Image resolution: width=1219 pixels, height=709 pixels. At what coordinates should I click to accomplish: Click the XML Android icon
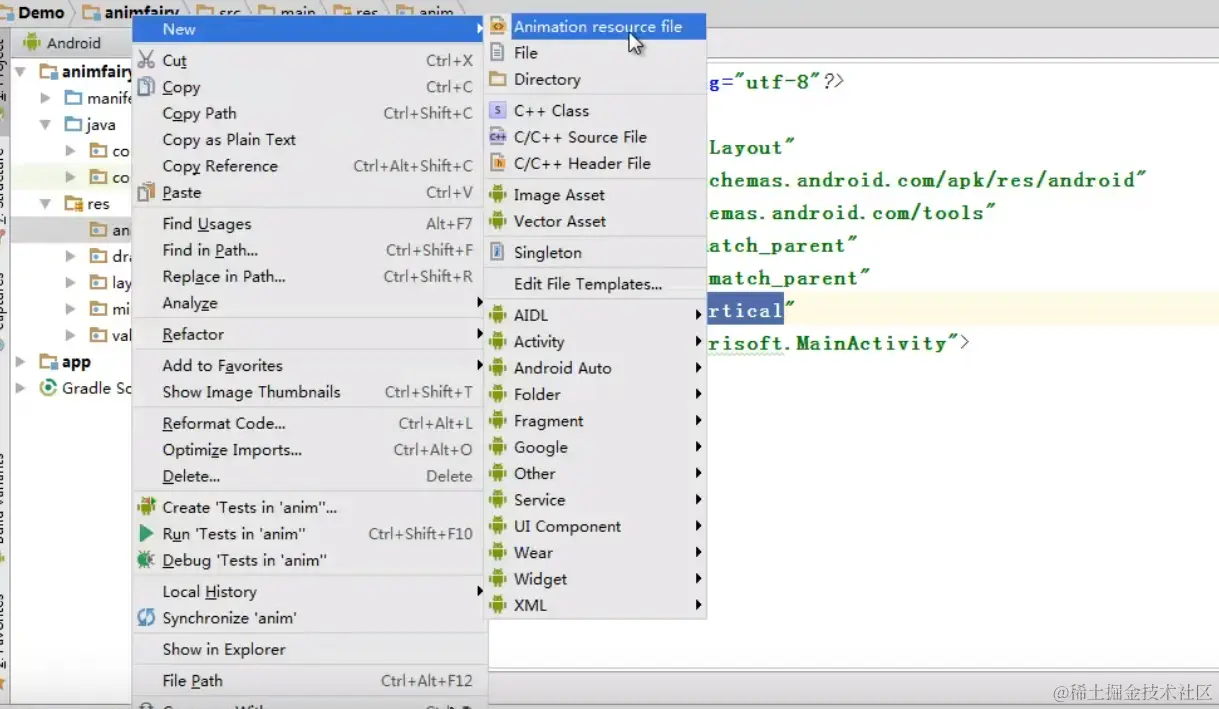coord(498,605)
